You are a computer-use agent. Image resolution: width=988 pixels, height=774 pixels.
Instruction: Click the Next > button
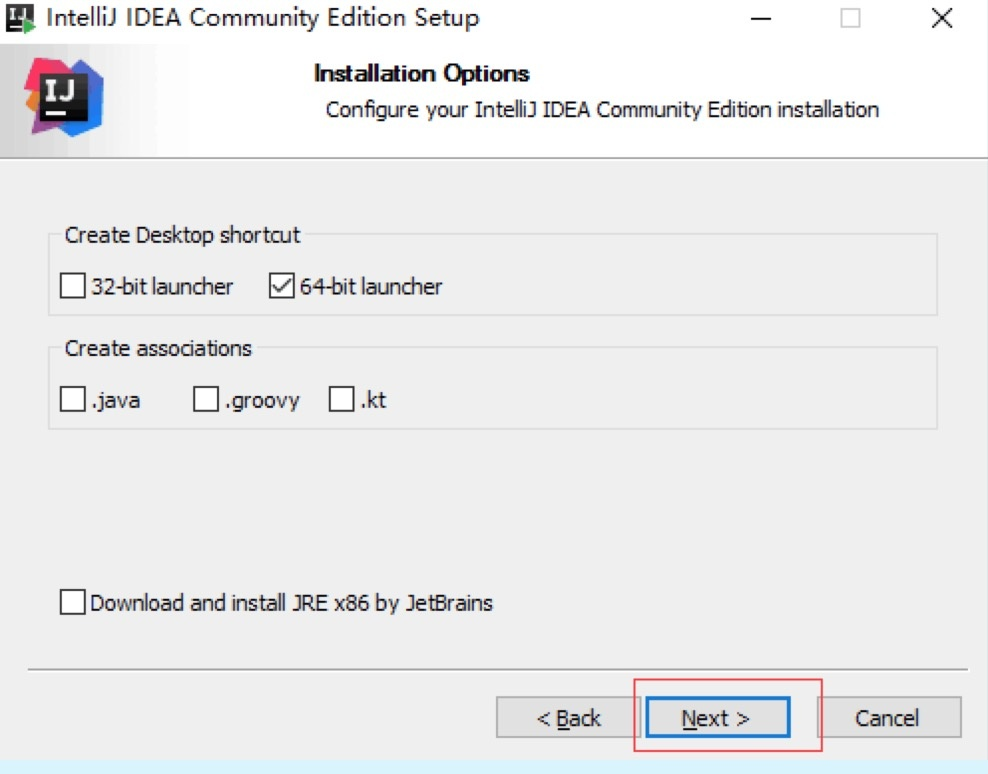click(x=718, y=717)
